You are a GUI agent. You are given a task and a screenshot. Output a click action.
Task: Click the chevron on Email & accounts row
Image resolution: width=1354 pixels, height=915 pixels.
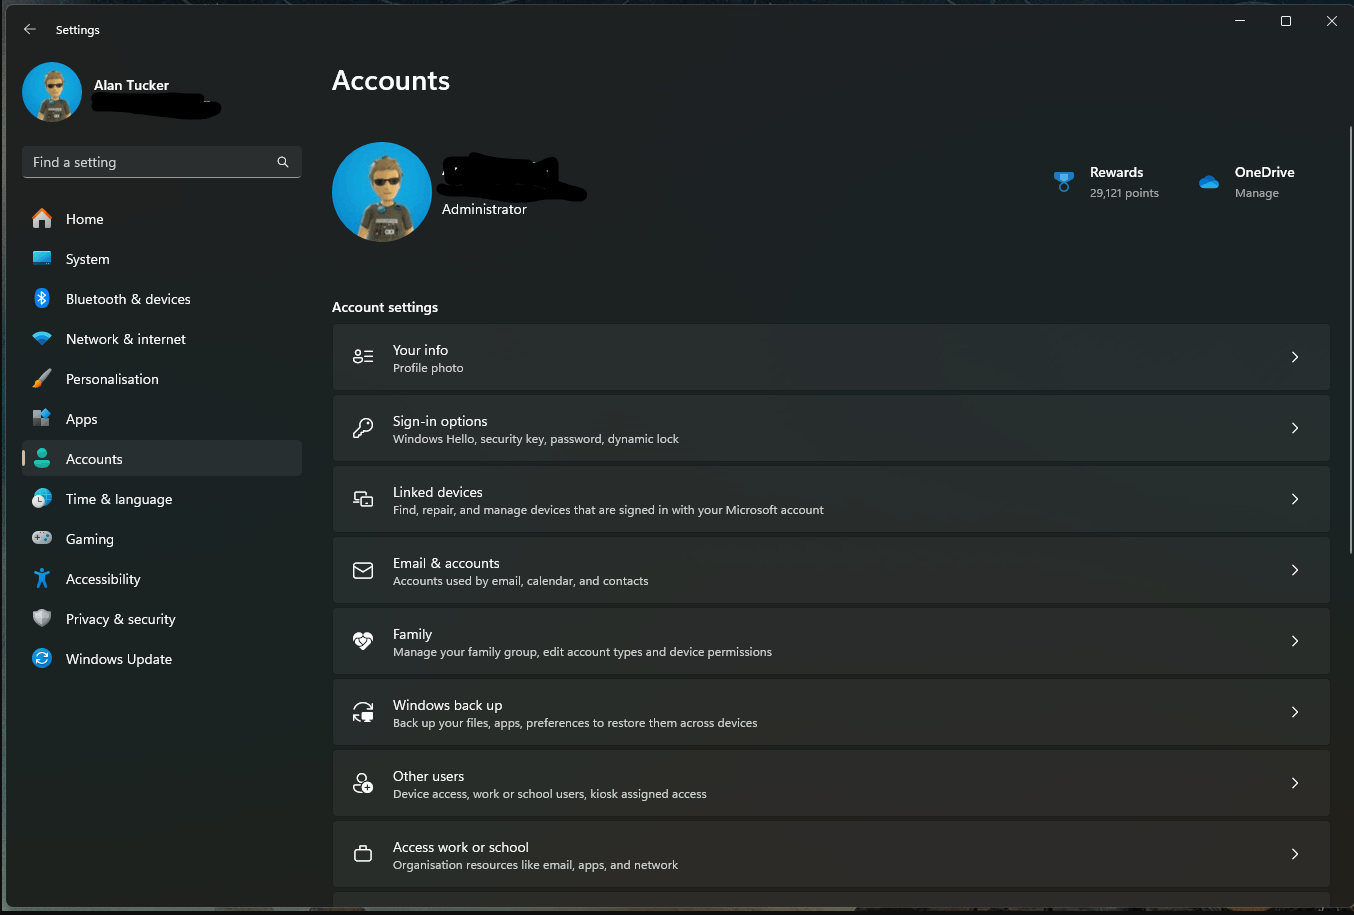(x=1295, y=570)
